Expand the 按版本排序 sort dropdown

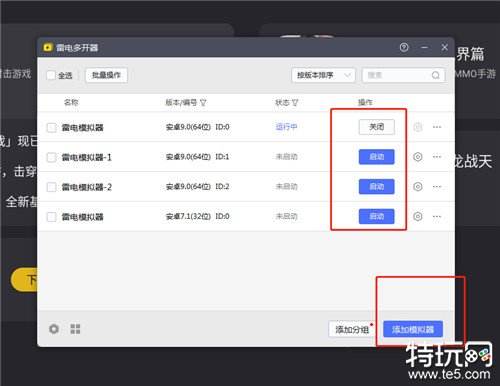coord(323,75)
